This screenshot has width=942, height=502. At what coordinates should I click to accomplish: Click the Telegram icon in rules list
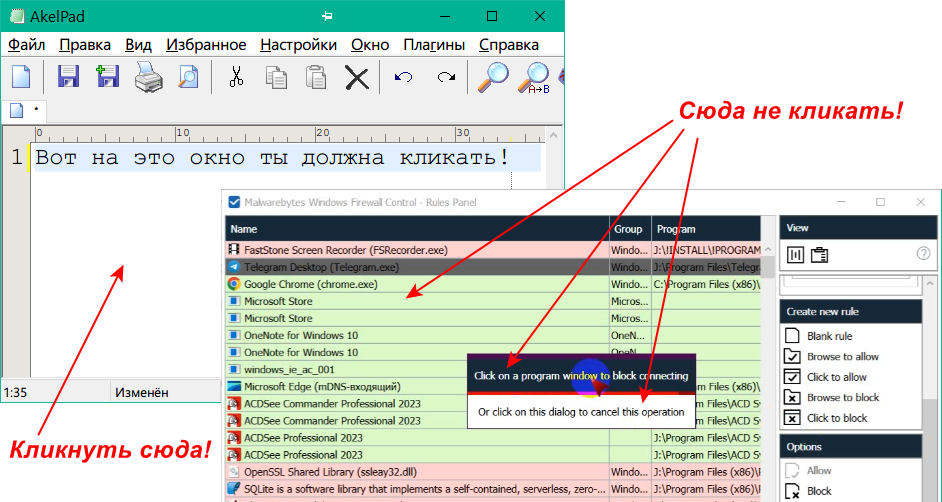tap(234, 267)
